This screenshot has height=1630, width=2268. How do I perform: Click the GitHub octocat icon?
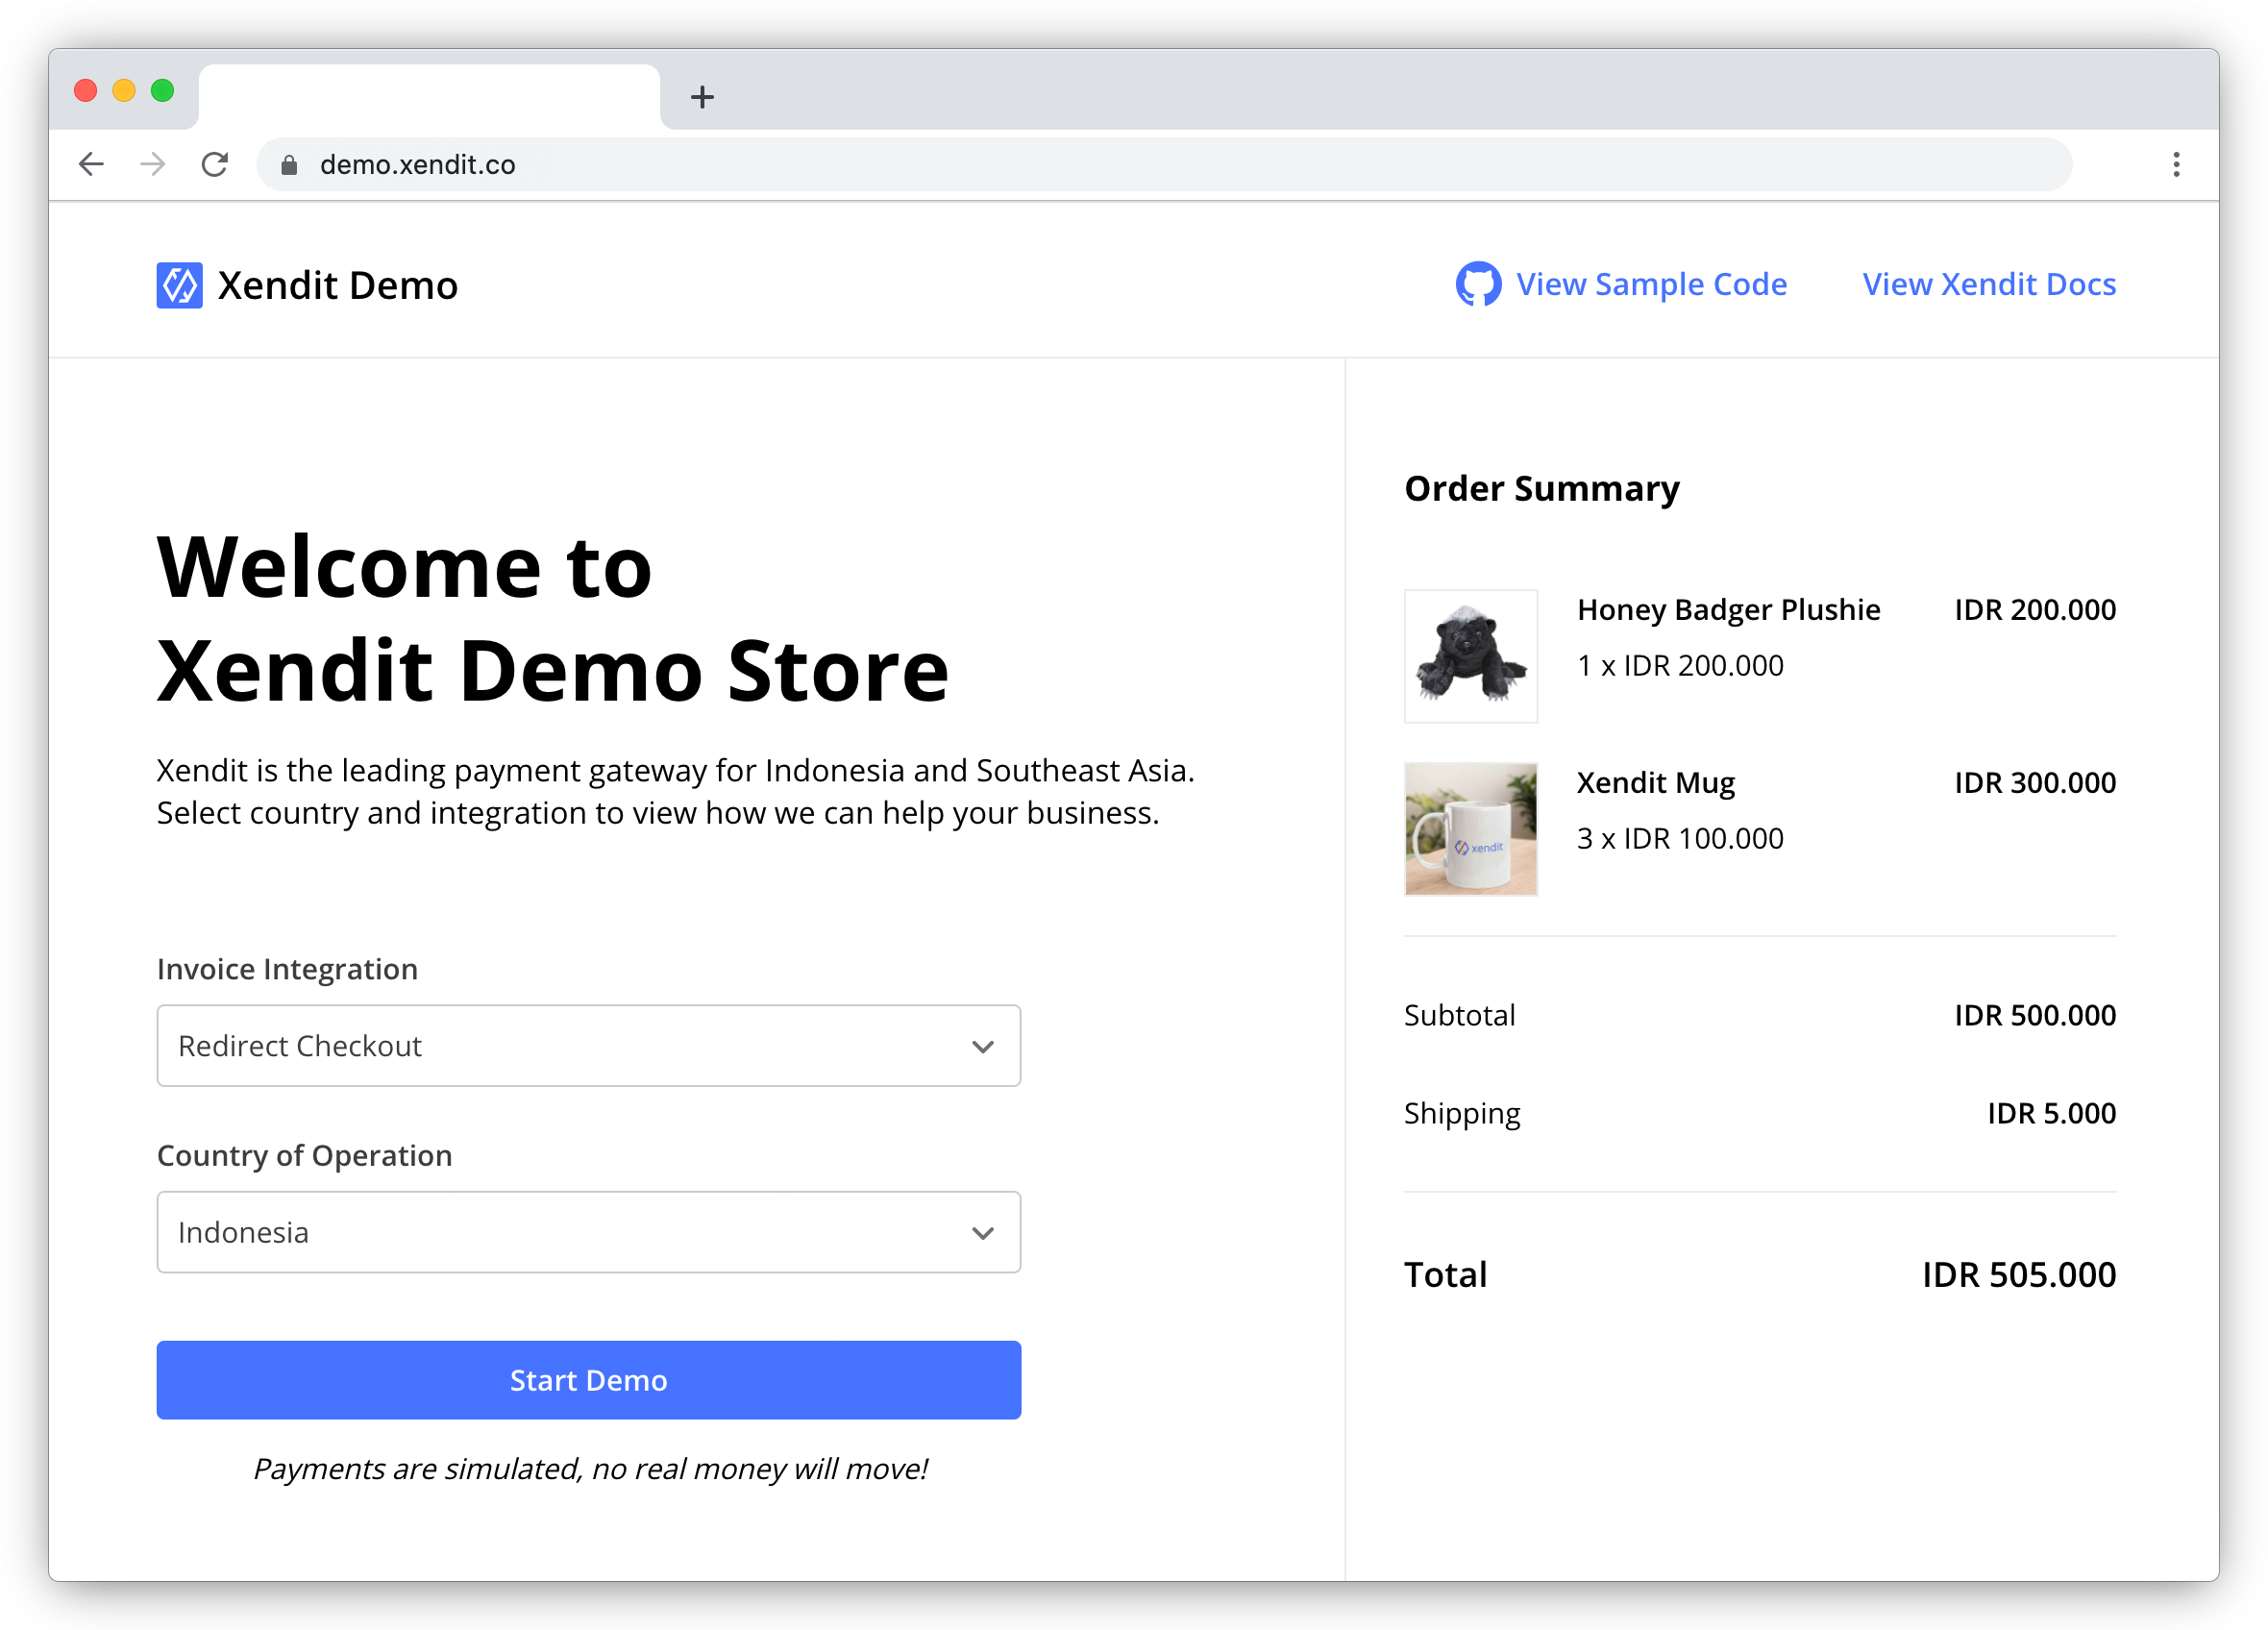tap(1478, 284)
